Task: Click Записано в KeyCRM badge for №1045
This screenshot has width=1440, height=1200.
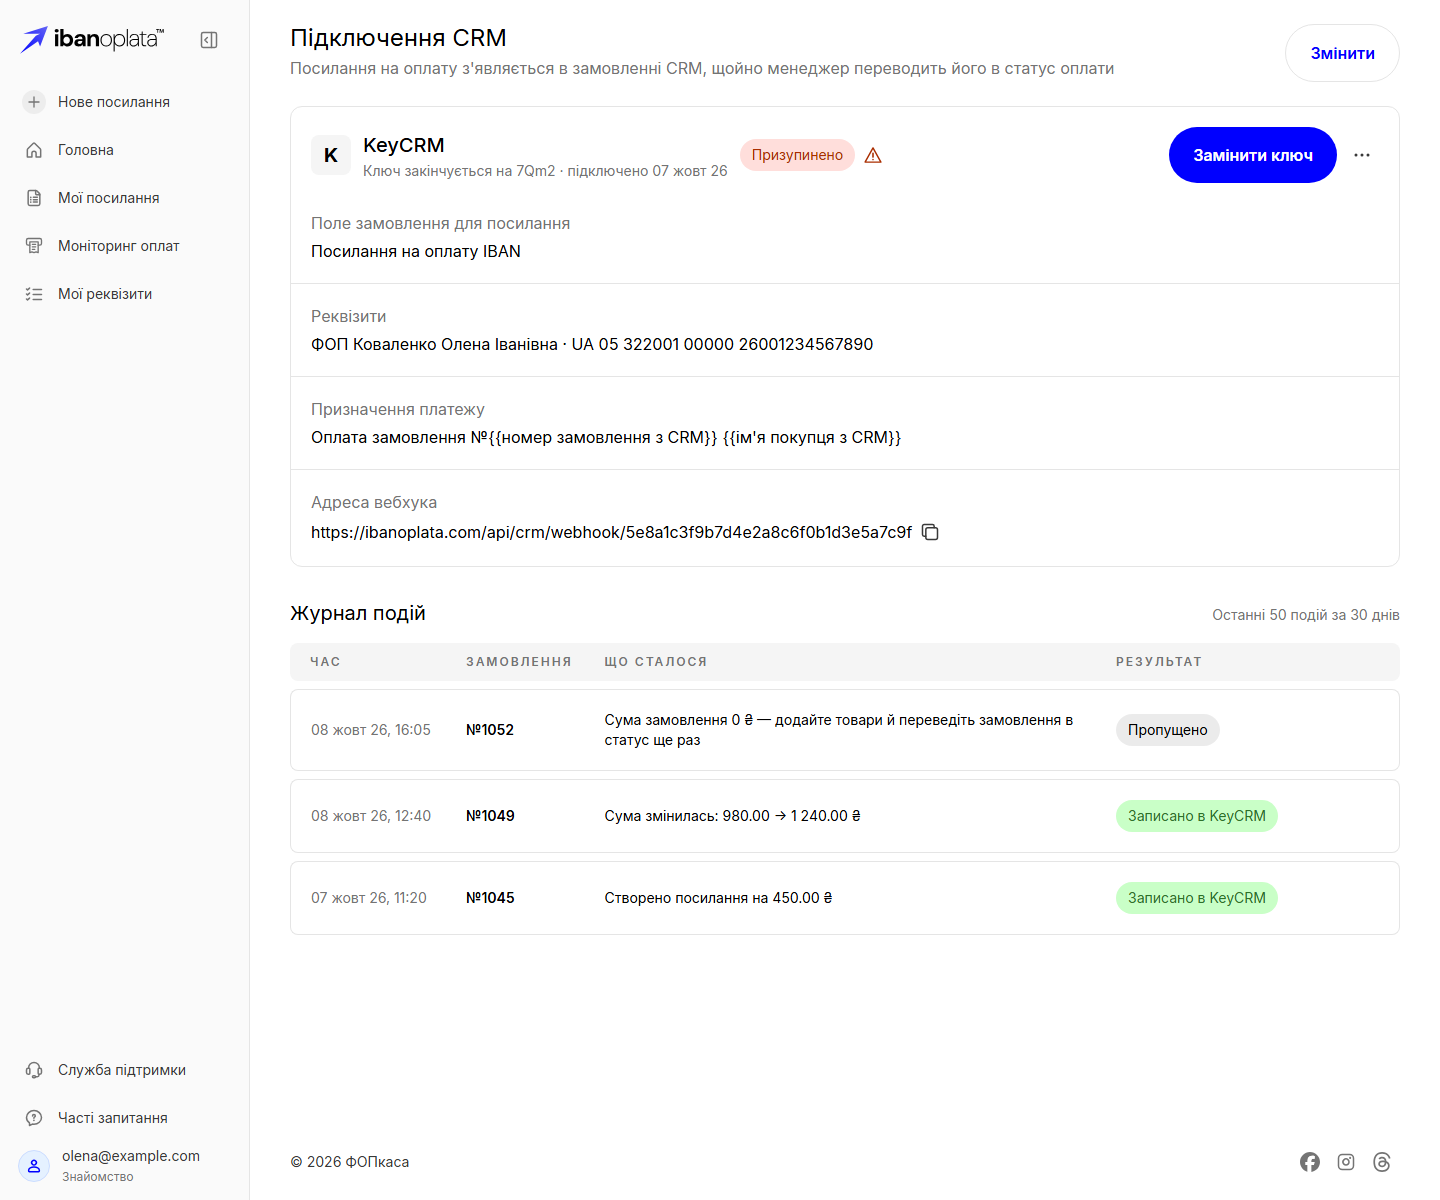Action: 1197,898
